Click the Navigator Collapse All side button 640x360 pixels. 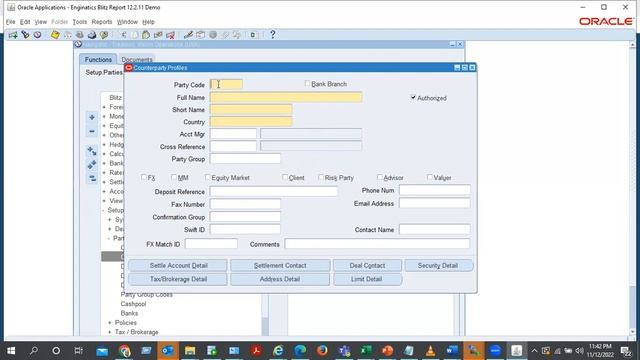[92, 178]
